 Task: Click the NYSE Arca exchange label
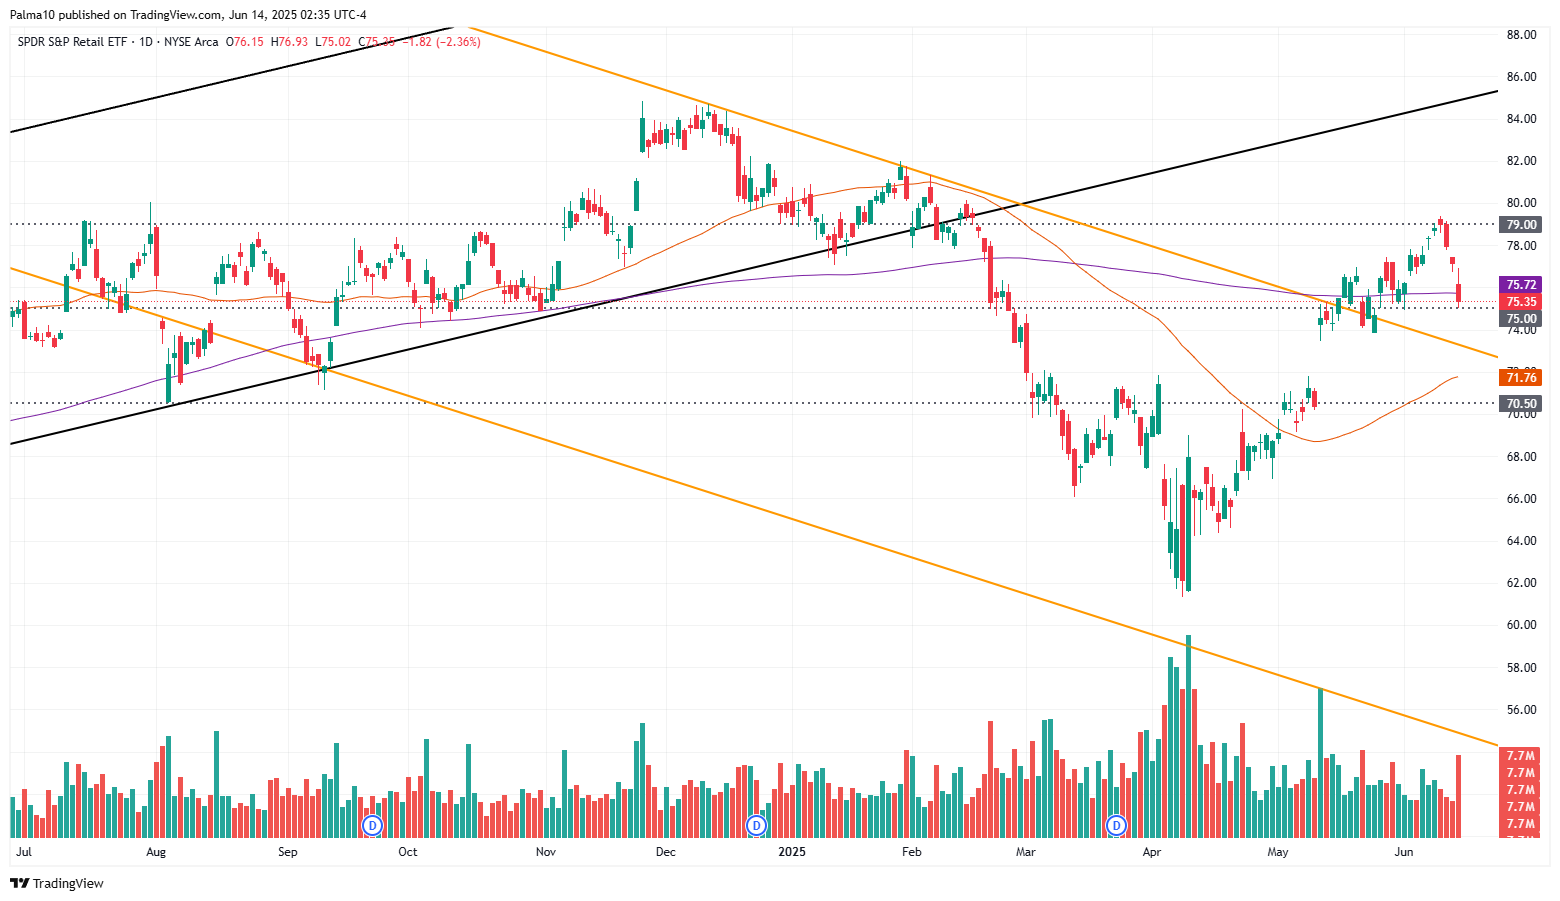tap(190, 42)
